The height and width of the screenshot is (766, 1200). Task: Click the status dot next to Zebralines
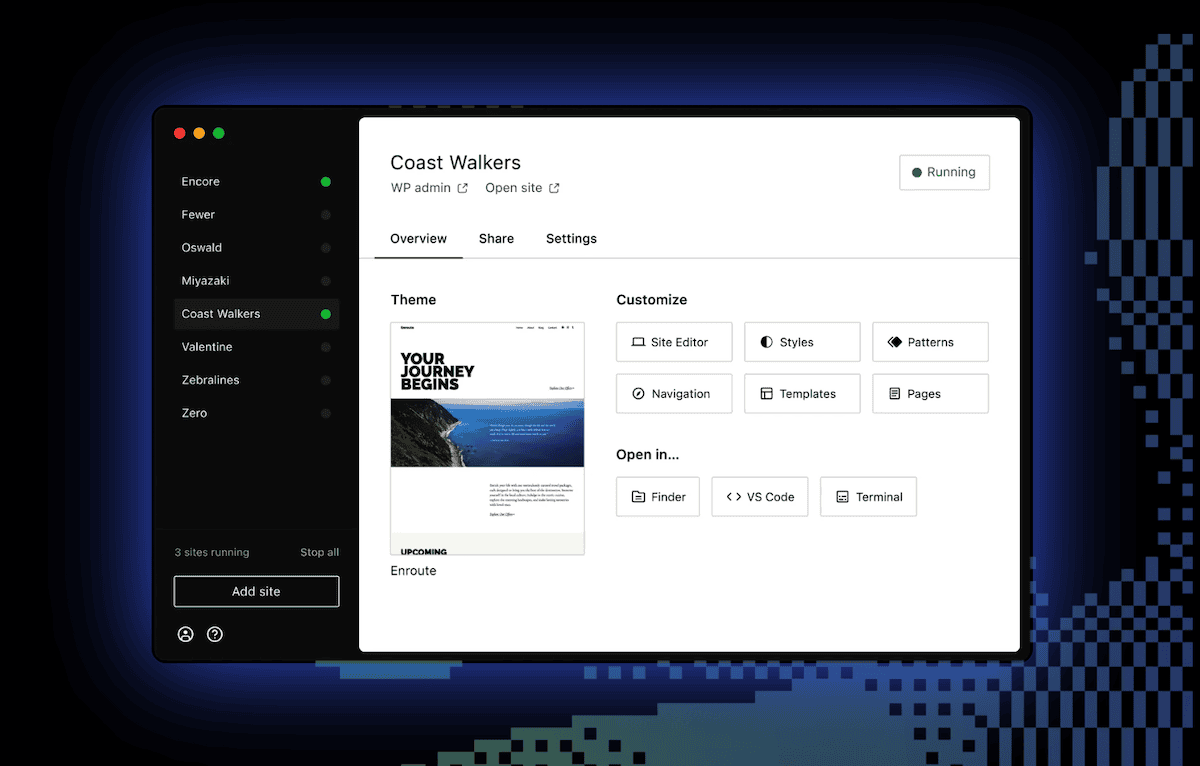325,380
